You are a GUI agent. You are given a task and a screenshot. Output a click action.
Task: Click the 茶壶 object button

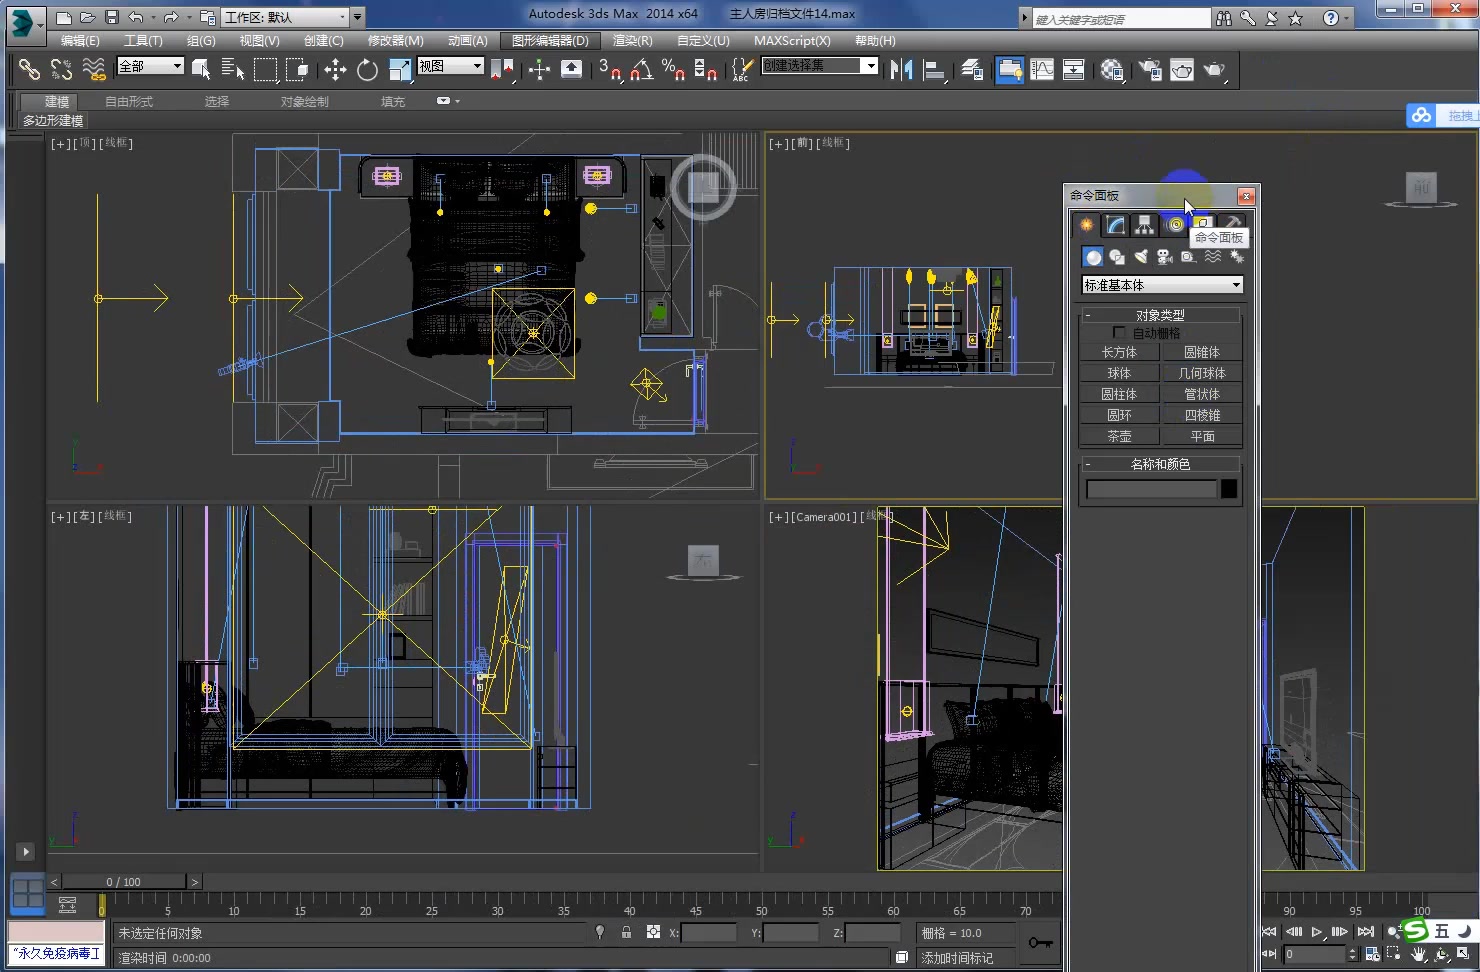1119,436
